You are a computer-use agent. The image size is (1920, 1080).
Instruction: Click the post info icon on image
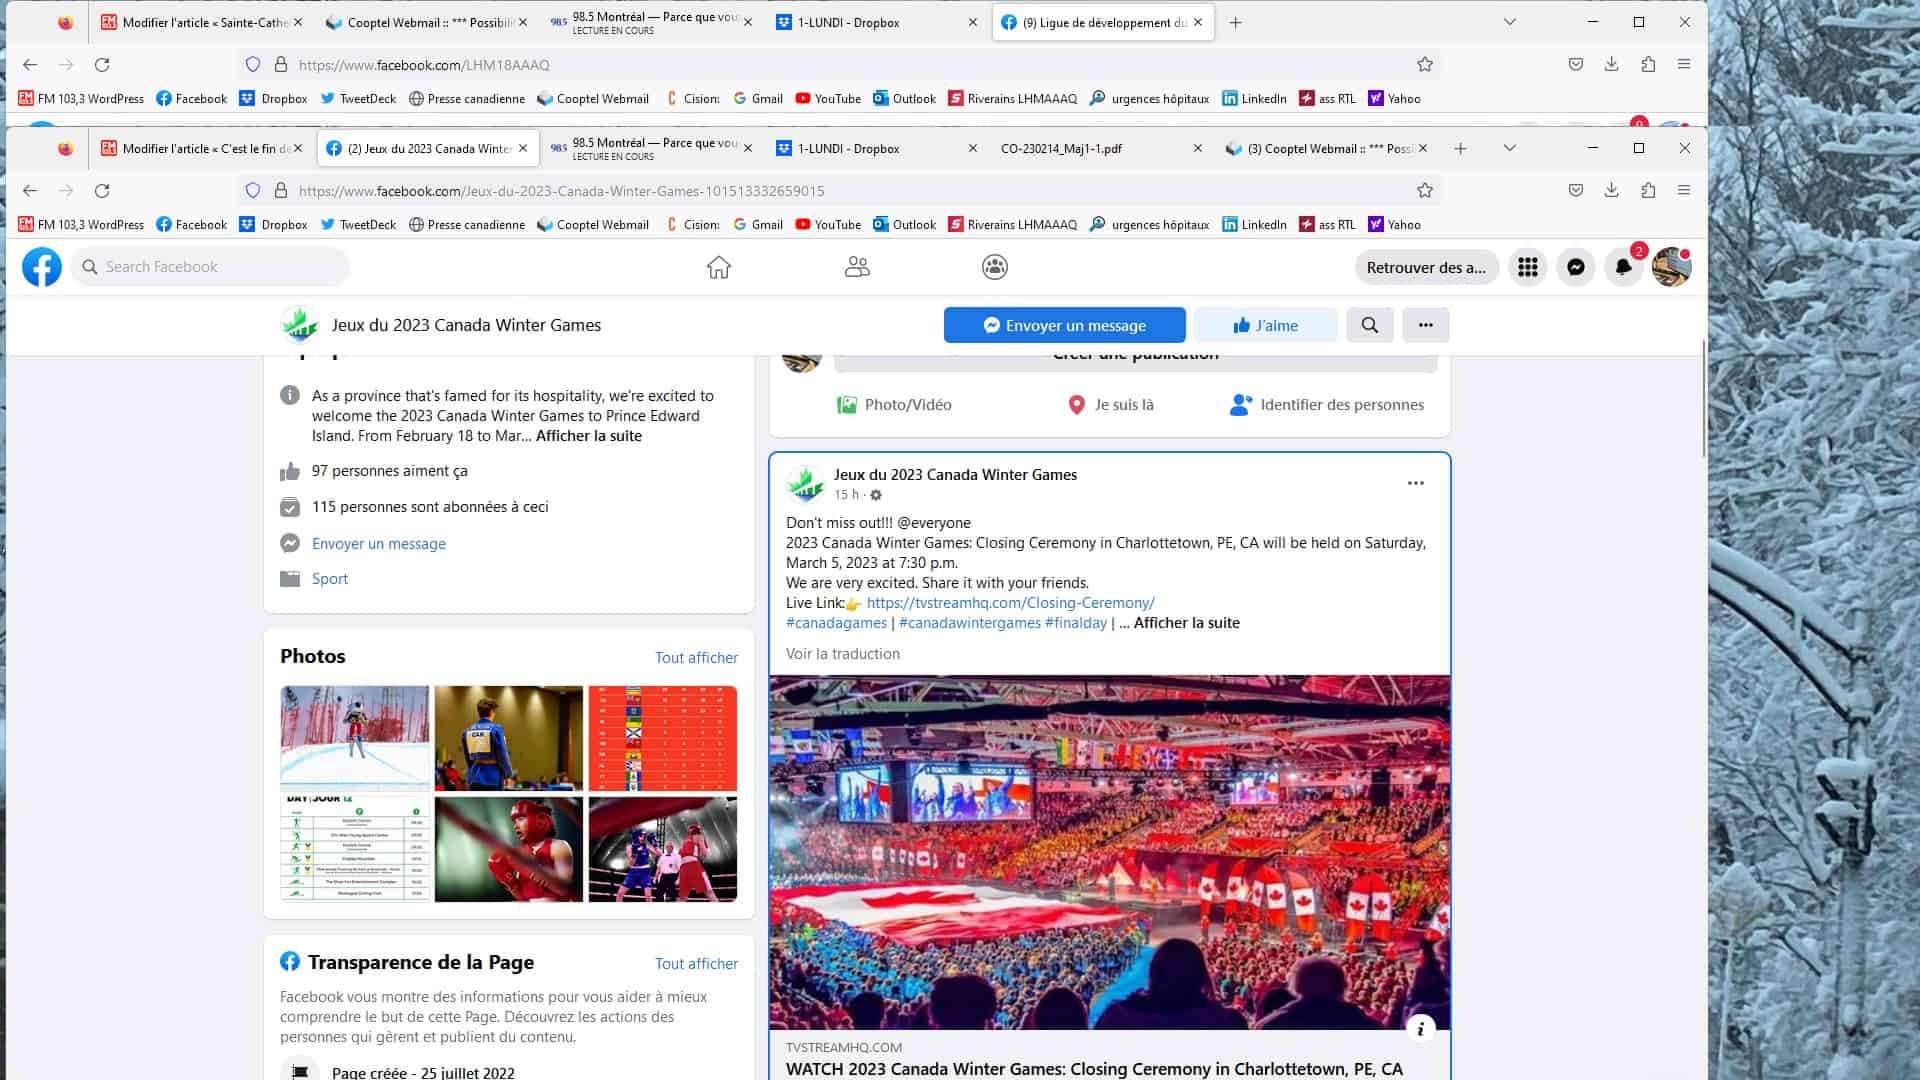click(1420, 1028)
